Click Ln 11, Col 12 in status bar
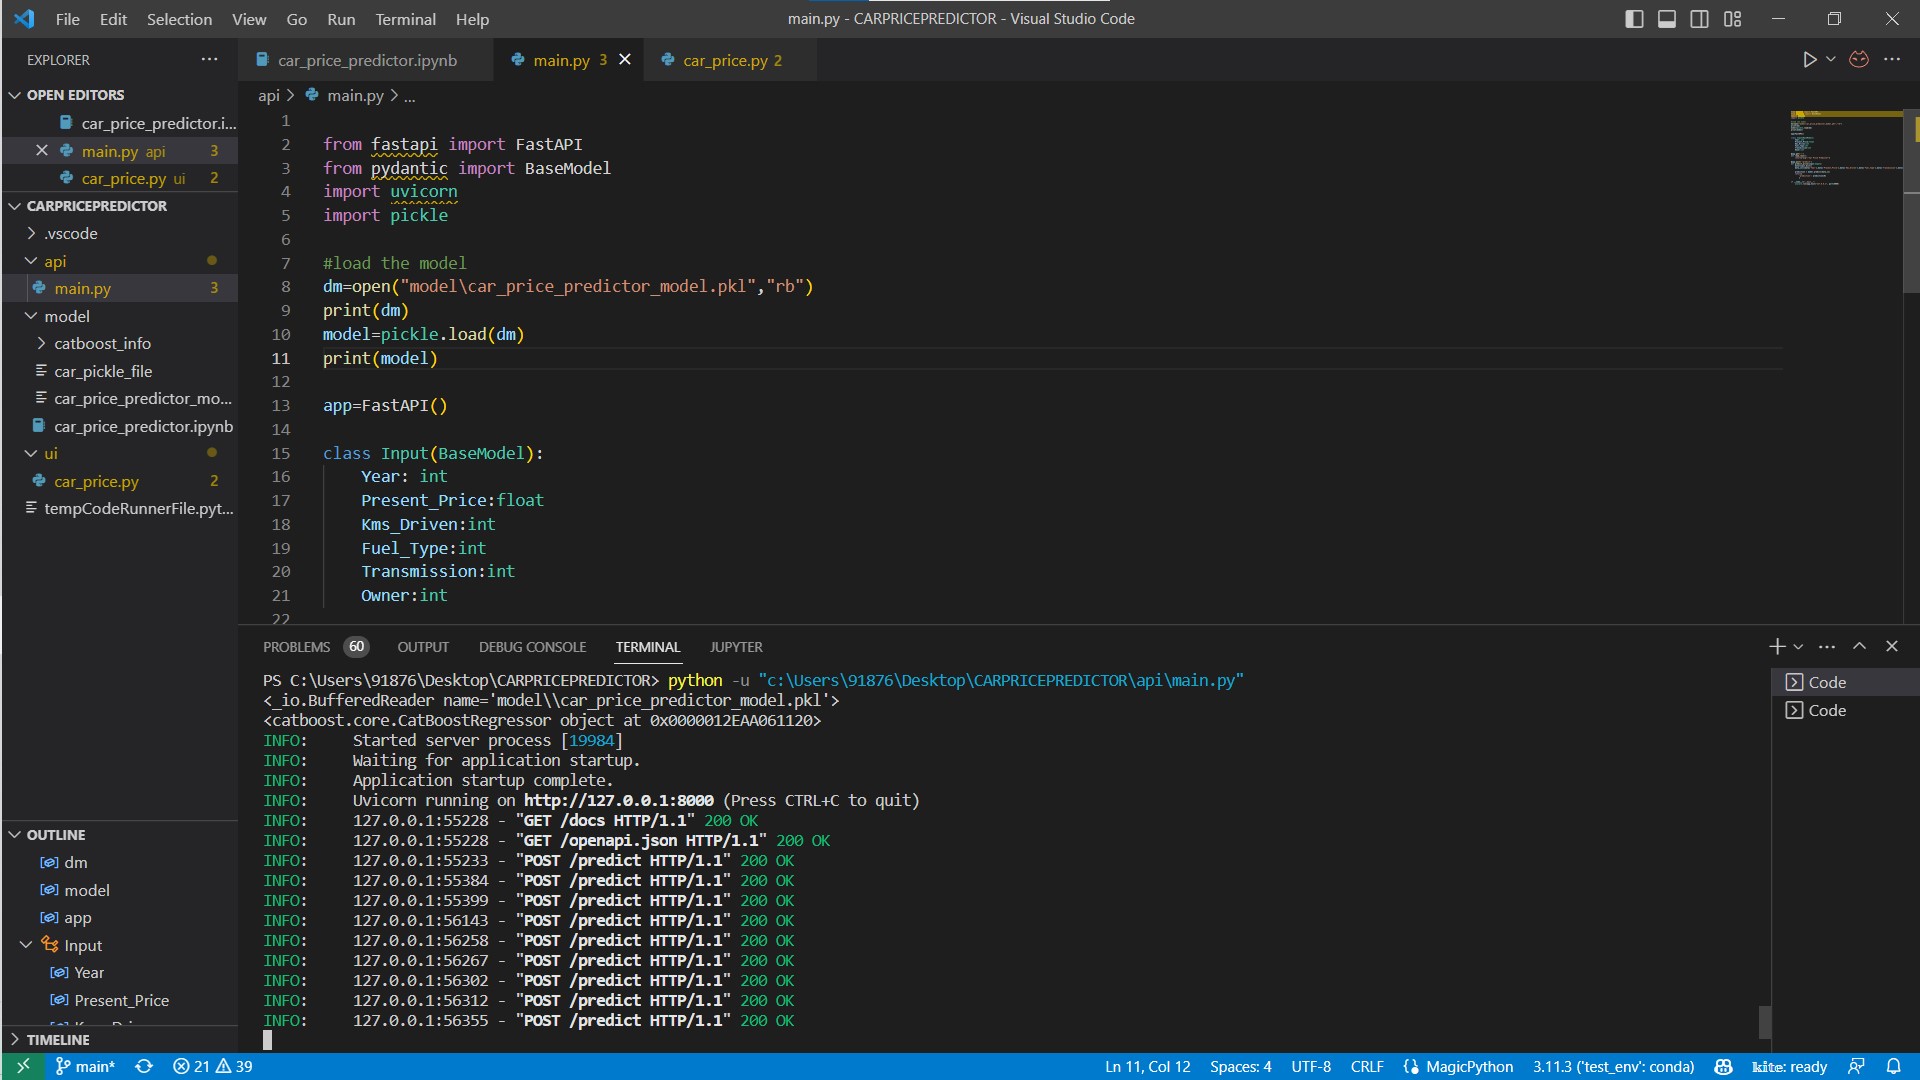Viewport: 1920px width, 1080px height. pos(1147,1066)
